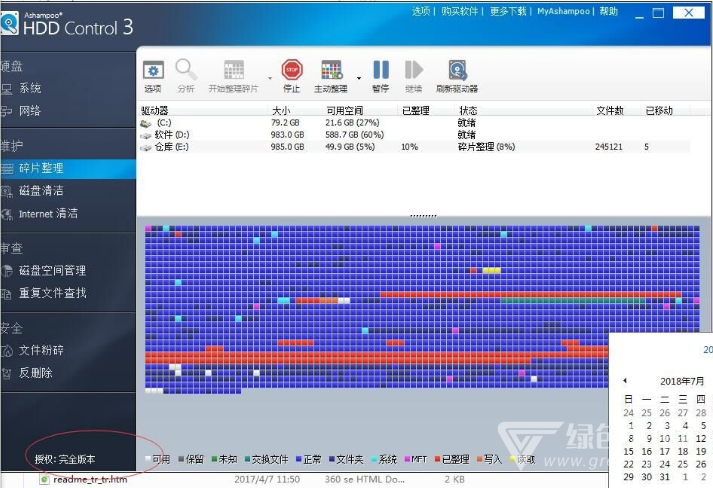Screen dimensions: 713x488
Task: Open 磁盘空间管理 in the sidebar
Action: tap(52, 271)
